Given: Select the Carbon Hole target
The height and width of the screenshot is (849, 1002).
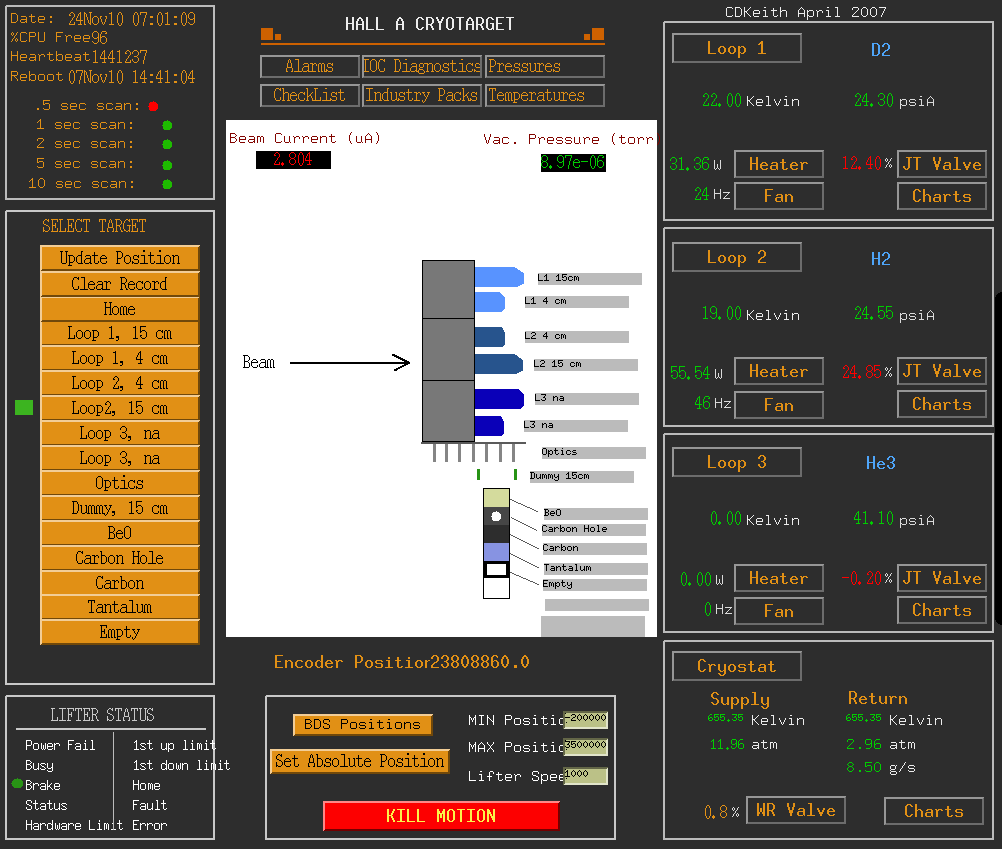Looking at the screenshot, I should pyautogui.click(x=119, y=558).
